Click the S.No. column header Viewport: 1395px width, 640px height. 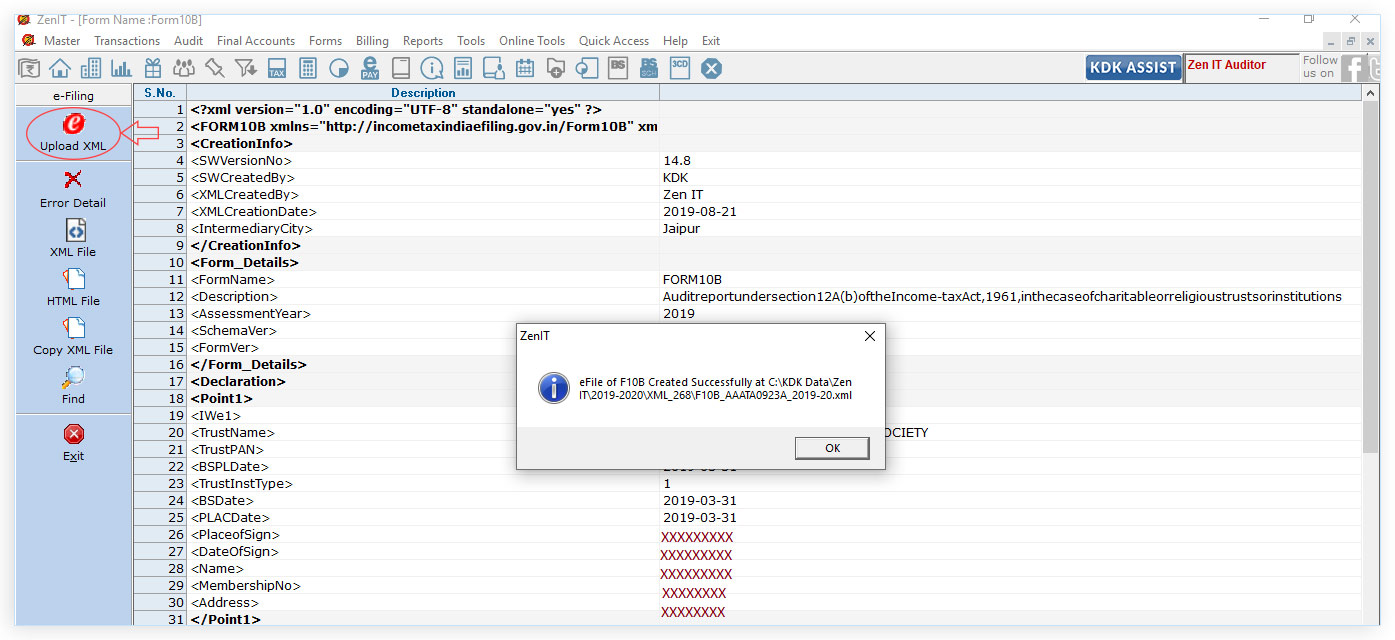pyautogui.click(x=160, y=93)
